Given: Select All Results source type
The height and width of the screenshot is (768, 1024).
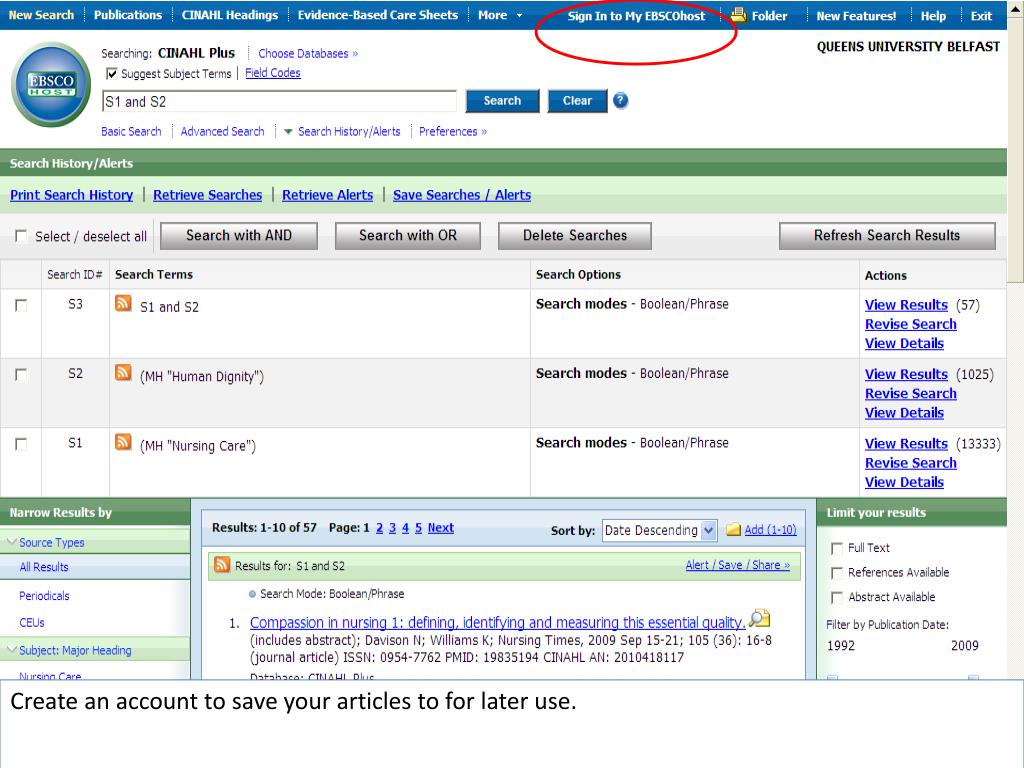Looking at the screenshot, I should (x=44, y=567).
